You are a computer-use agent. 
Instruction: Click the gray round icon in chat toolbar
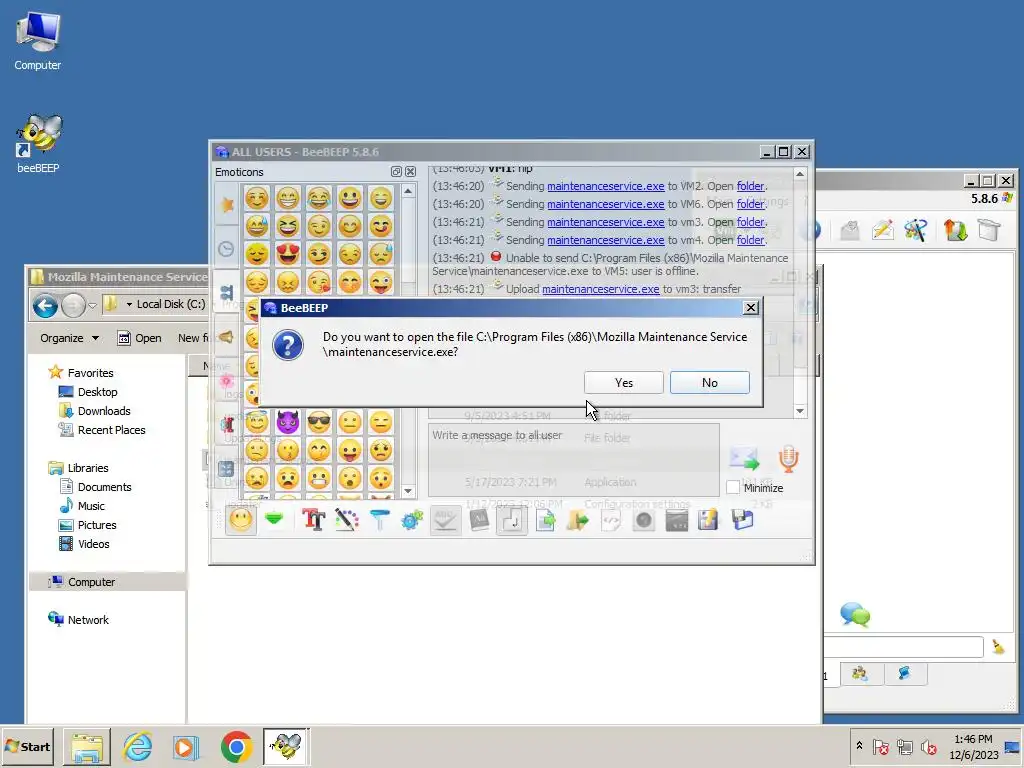(643, 520)
